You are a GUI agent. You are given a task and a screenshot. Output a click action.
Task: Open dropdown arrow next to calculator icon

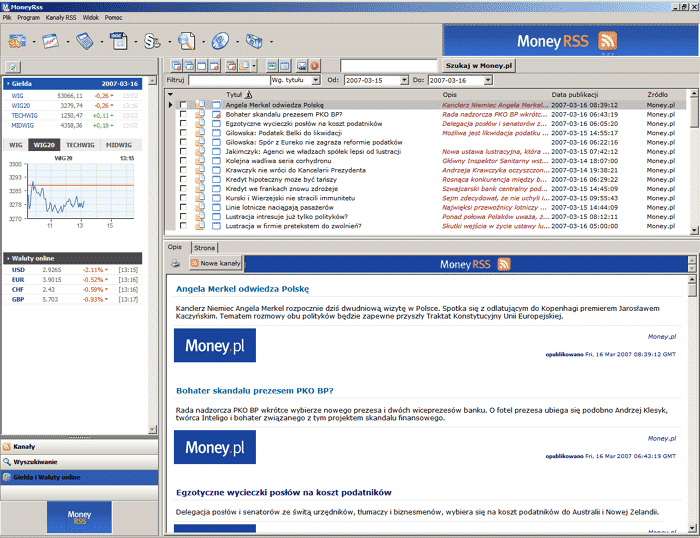click(x=102, y=42)
